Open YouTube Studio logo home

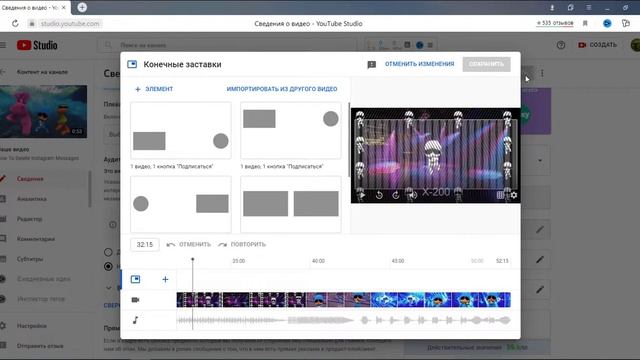pyautogui.click(x=37, y=45)
